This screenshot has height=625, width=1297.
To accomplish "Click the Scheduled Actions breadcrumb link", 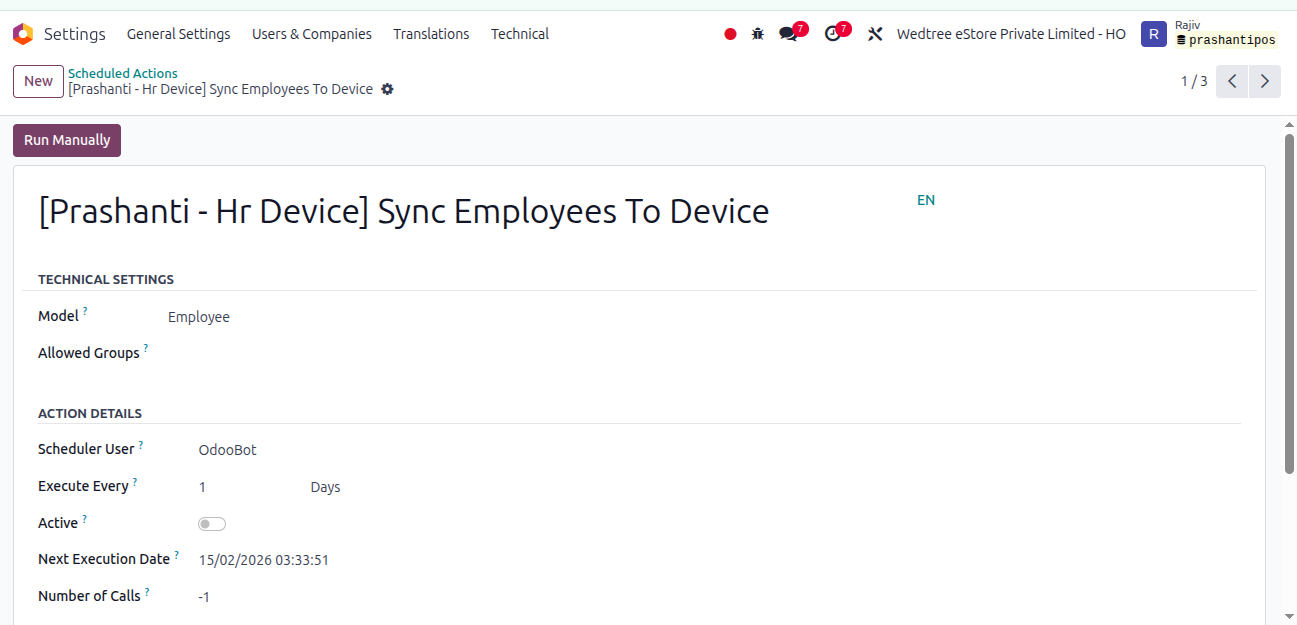I will click(x=123, y=73).
